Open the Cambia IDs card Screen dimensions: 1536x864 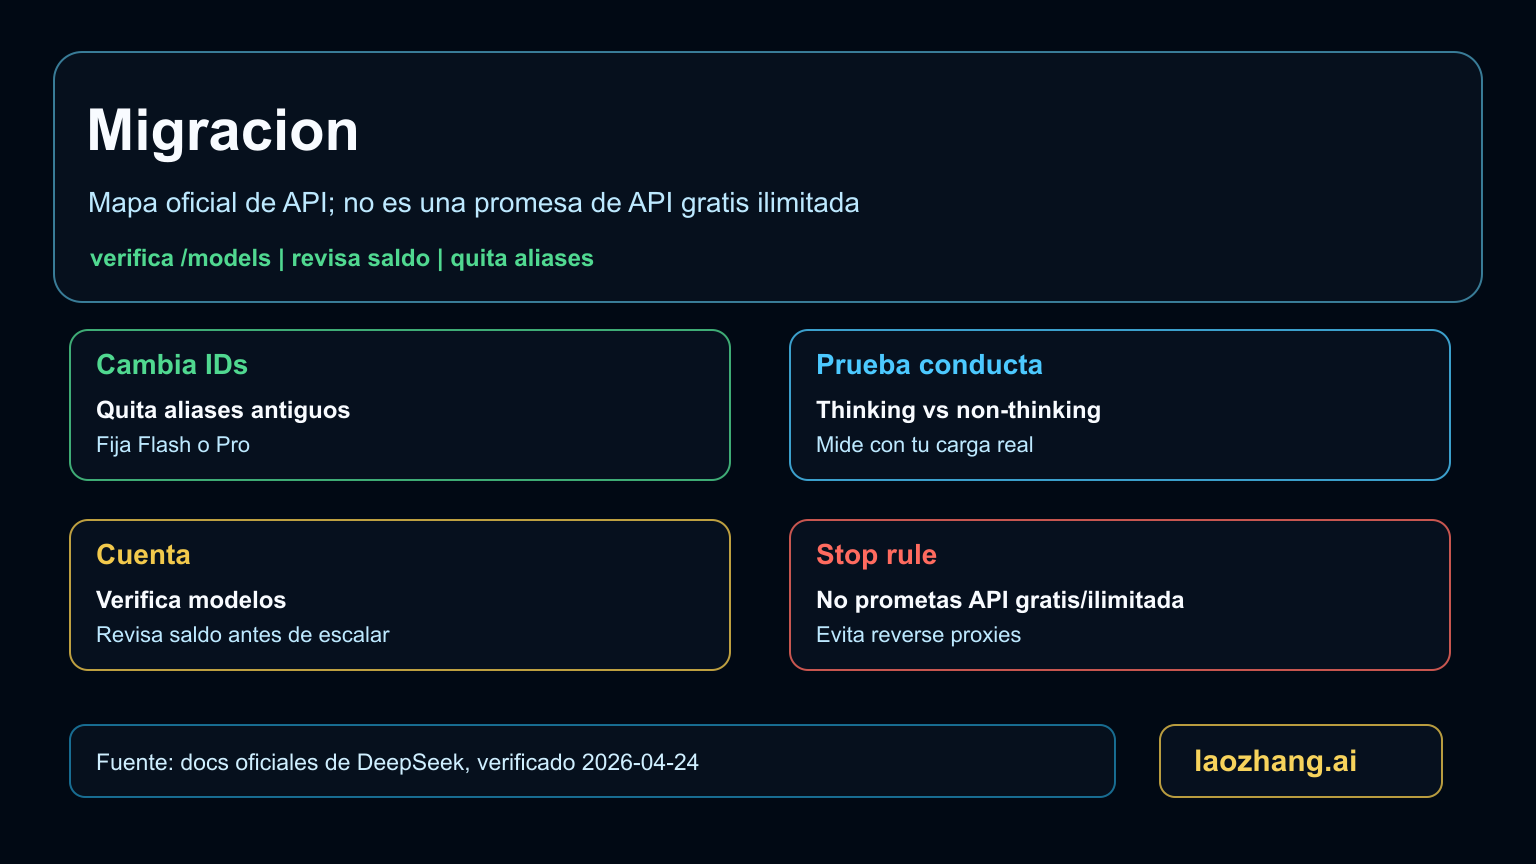click(x=400, y=405)
